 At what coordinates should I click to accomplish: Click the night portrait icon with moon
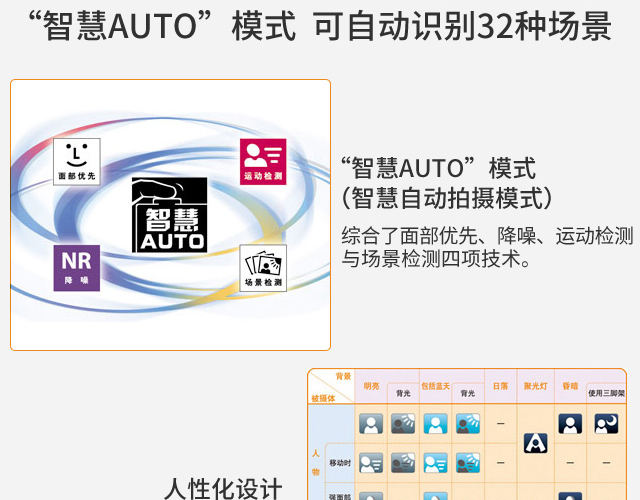(606, 424)
